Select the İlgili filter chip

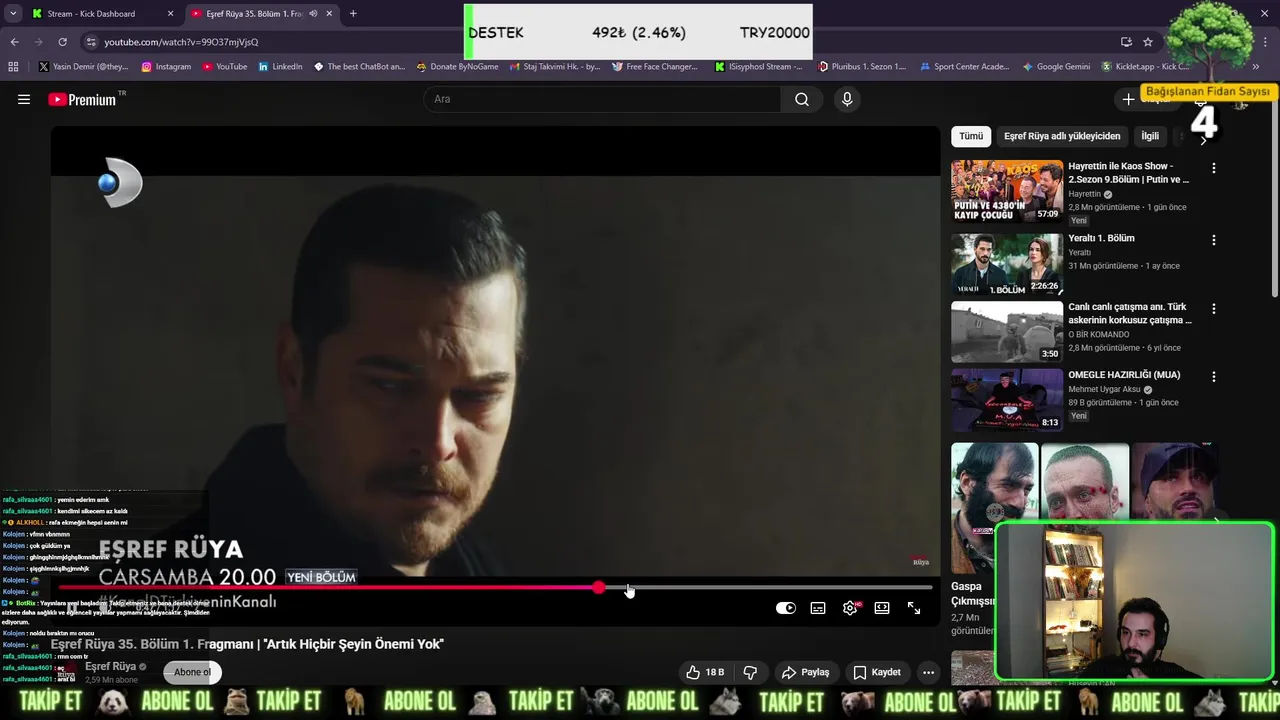pyautogui.click(x=1150, y=136)
